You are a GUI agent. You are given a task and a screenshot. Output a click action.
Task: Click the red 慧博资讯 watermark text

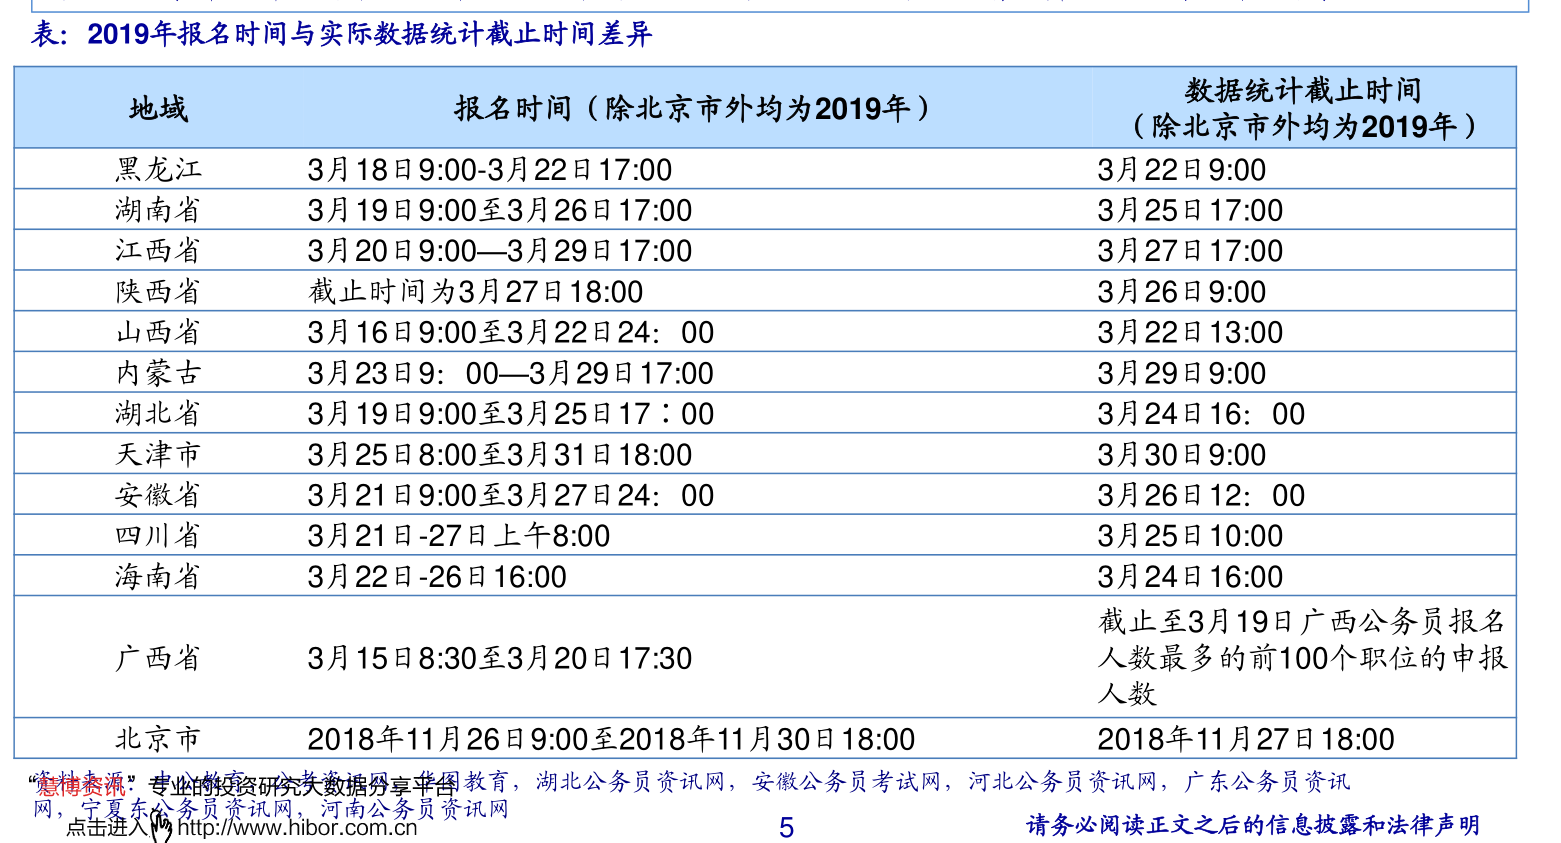coord(81,786)
